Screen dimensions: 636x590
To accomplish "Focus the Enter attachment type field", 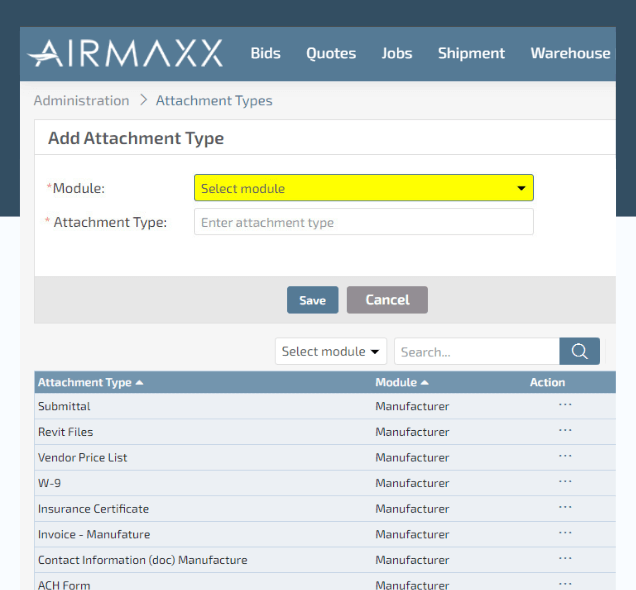I will [363, 222].
